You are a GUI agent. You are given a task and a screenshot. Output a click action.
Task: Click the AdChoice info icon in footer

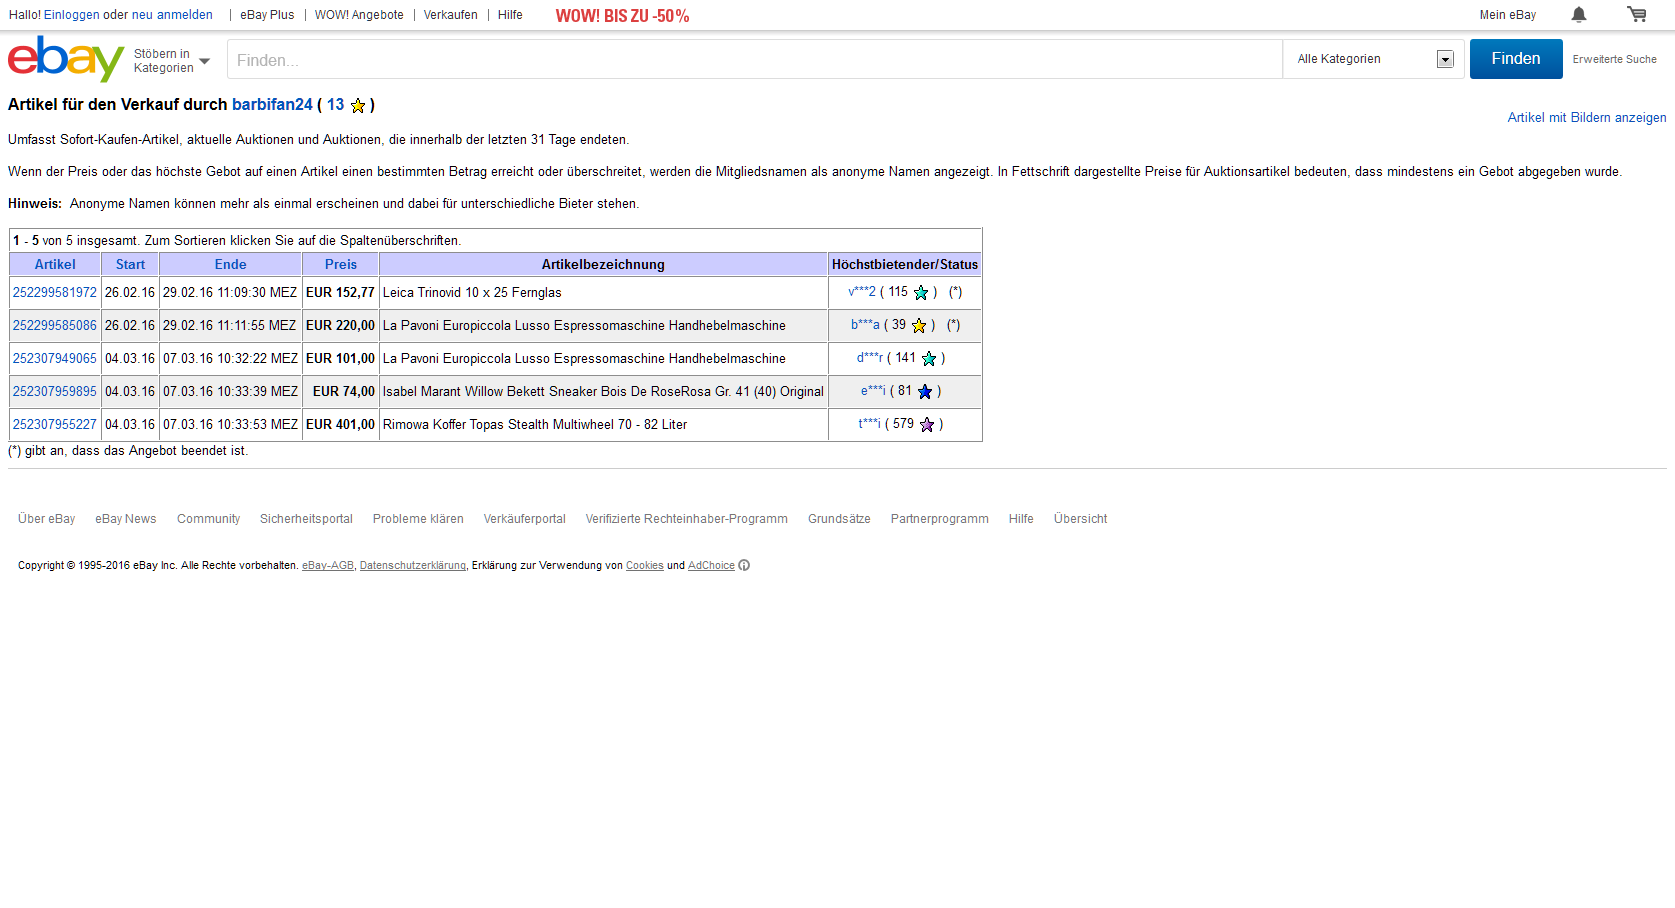[744, 566]
